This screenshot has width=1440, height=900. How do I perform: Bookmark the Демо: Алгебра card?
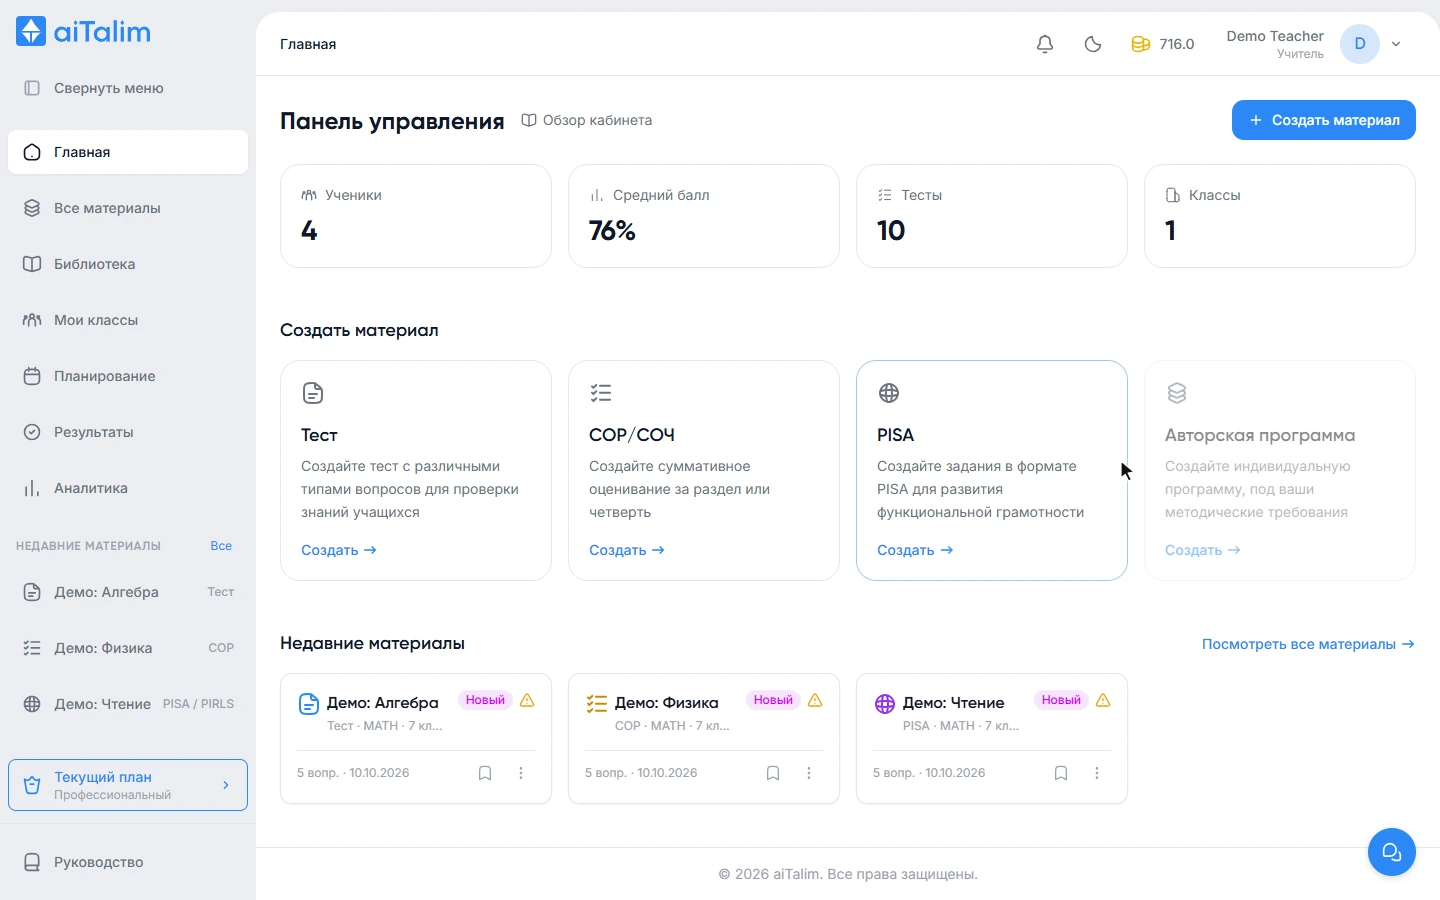[485, 773]
